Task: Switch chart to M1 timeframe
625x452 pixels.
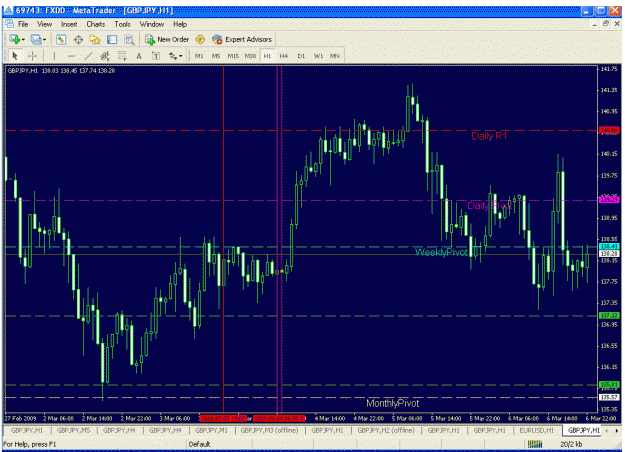Action: pos(199,56)
